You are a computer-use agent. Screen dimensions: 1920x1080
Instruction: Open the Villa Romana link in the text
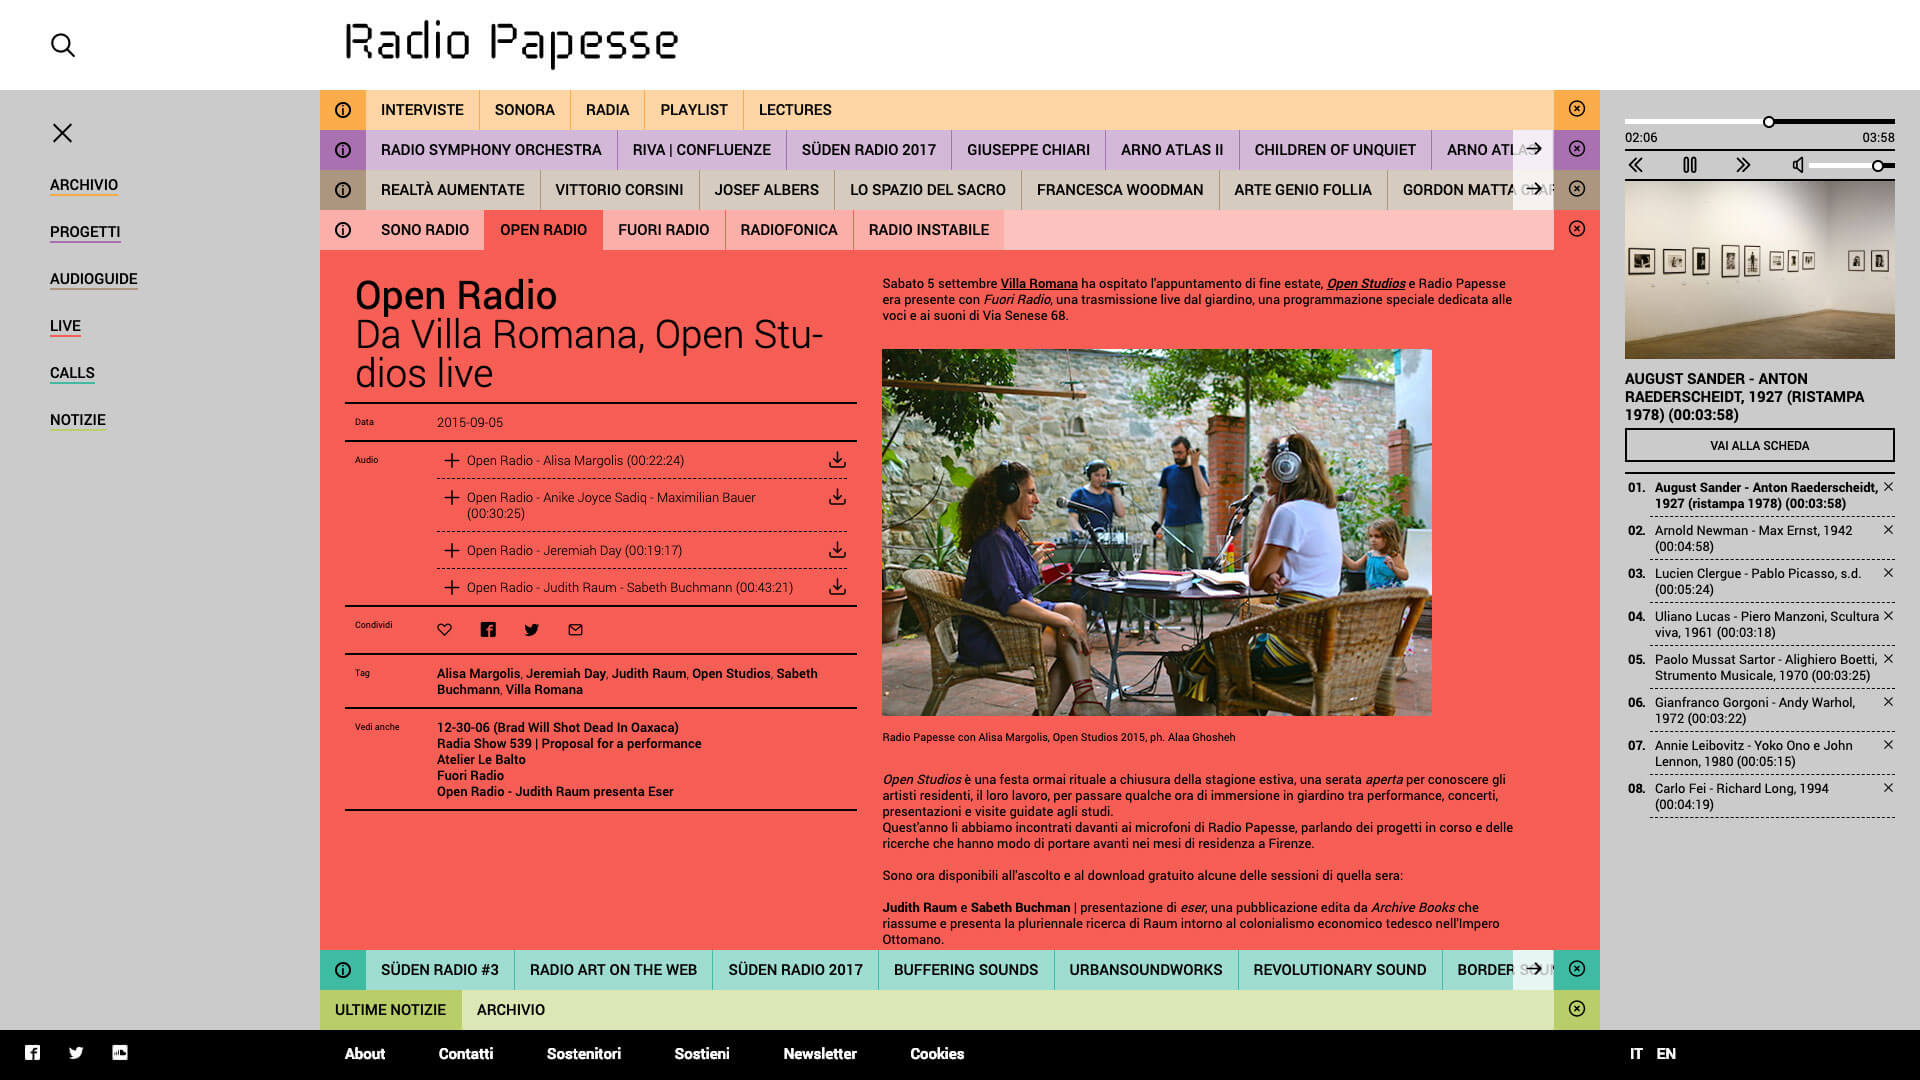coord(1038,283)
